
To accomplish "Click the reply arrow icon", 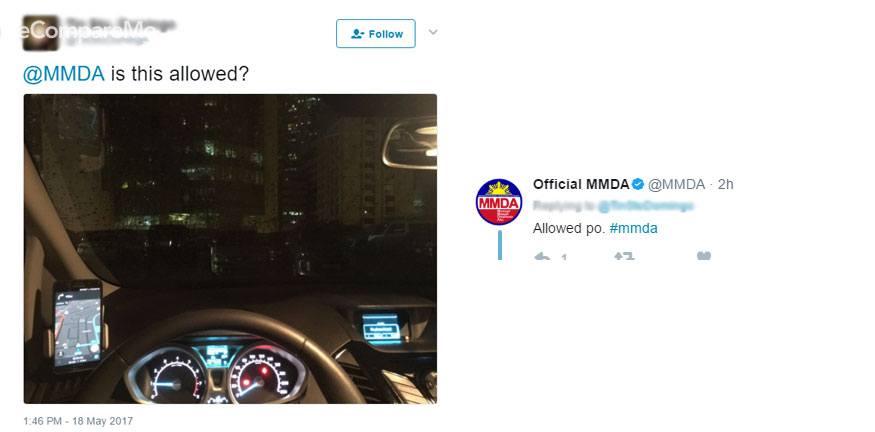I will 542,256.
